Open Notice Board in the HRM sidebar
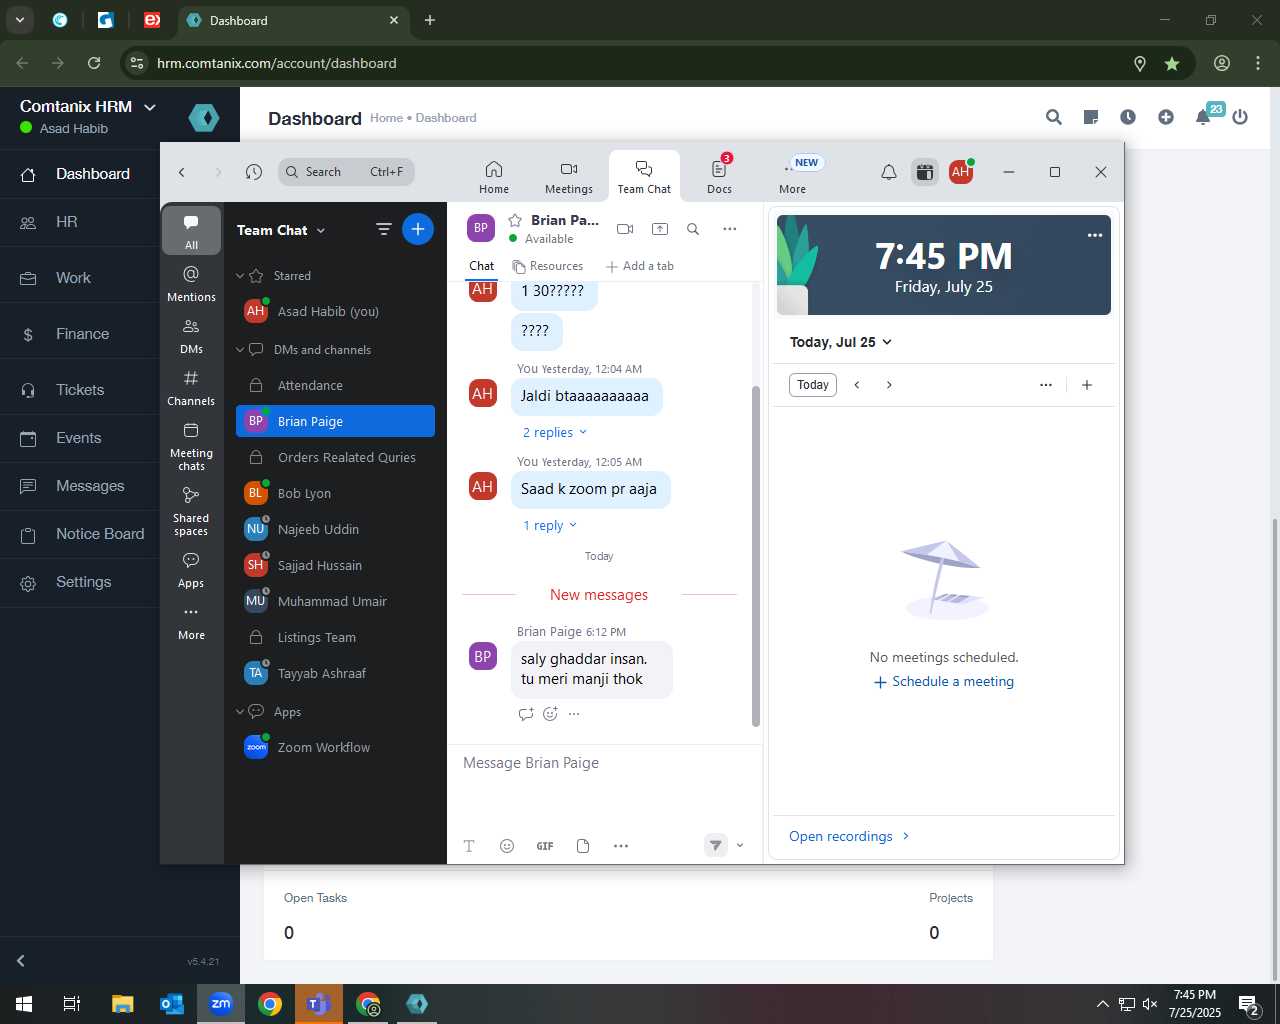Screen dimensions: 1280x1024 pyautogui.click(x=100, y=534)
